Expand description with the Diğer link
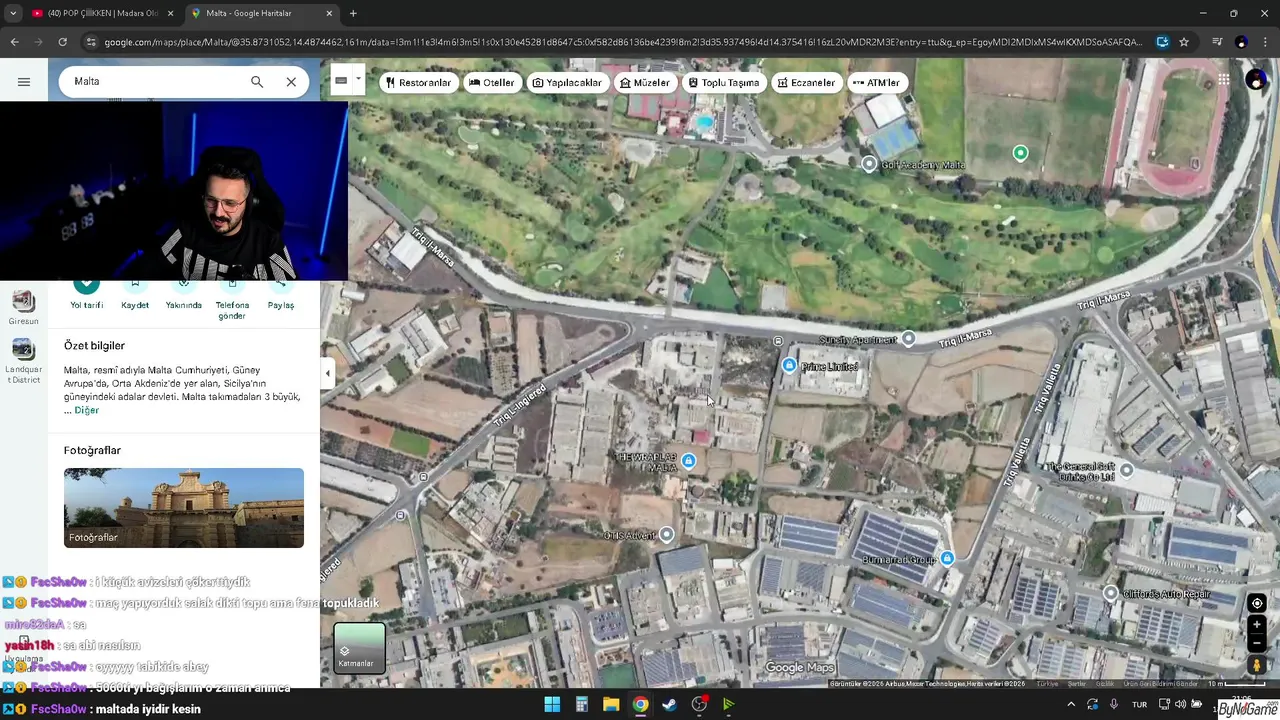1280x720 pixels. click(x=86, y=410)
